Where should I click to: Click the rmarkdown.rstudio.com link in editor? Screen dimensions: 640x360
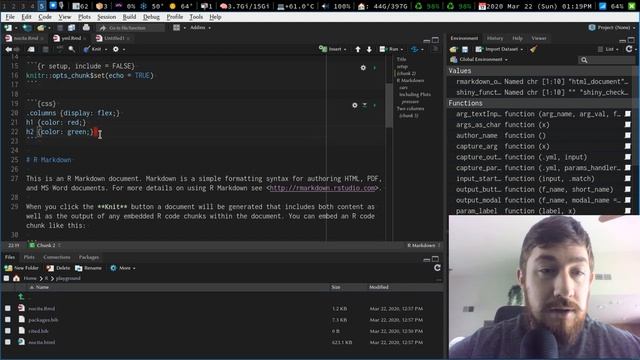(x=322, y=188)
